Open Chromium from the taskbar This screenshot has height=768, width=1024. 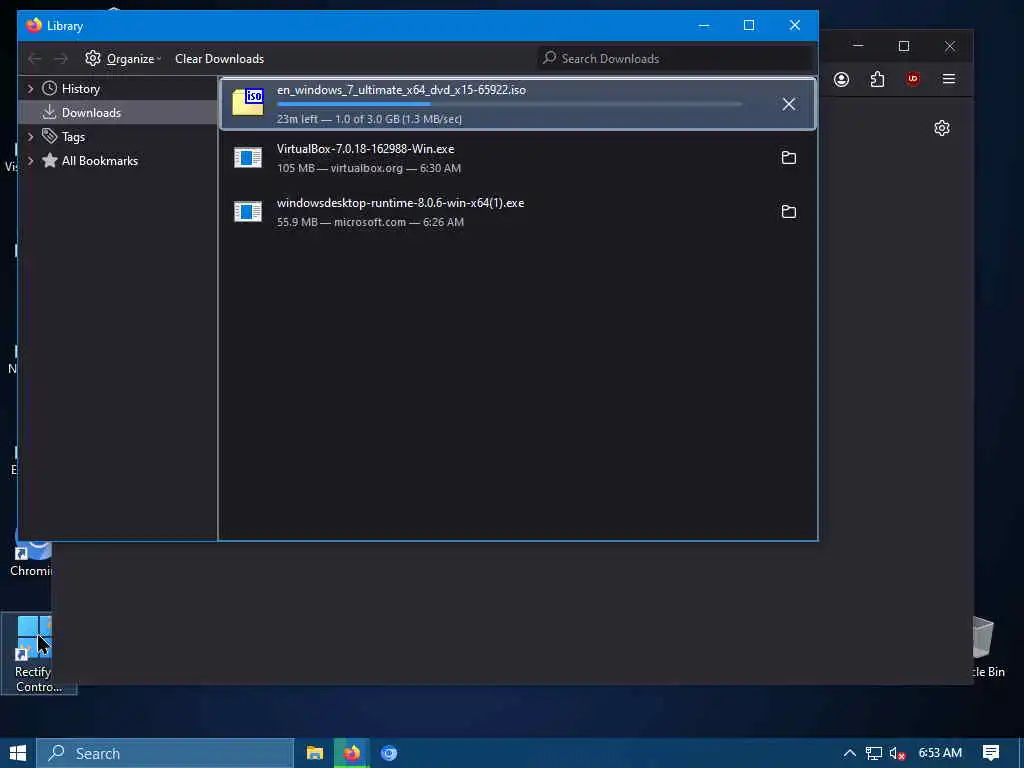pos(389,753)
